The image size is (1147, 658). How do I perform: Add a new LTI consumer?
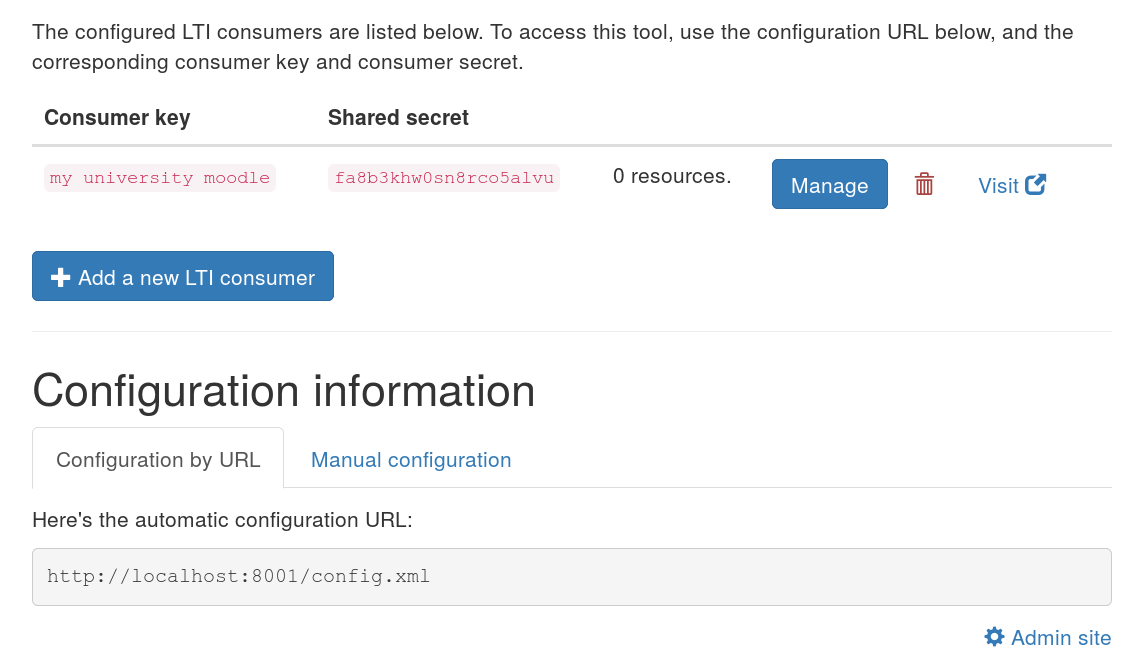(183, 276)
